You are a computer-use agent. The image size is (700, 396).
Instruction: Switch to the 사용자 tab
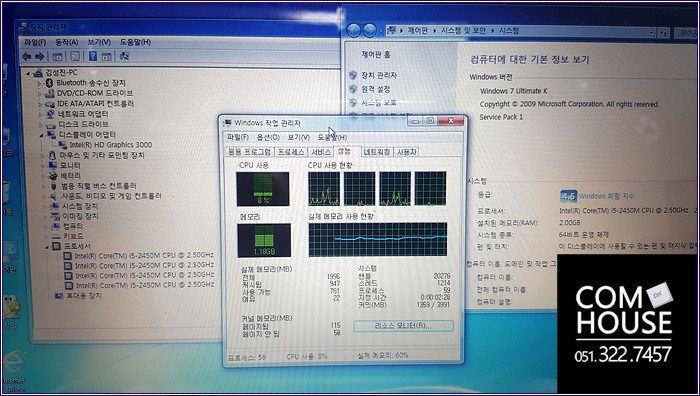(x=407, y=152)
